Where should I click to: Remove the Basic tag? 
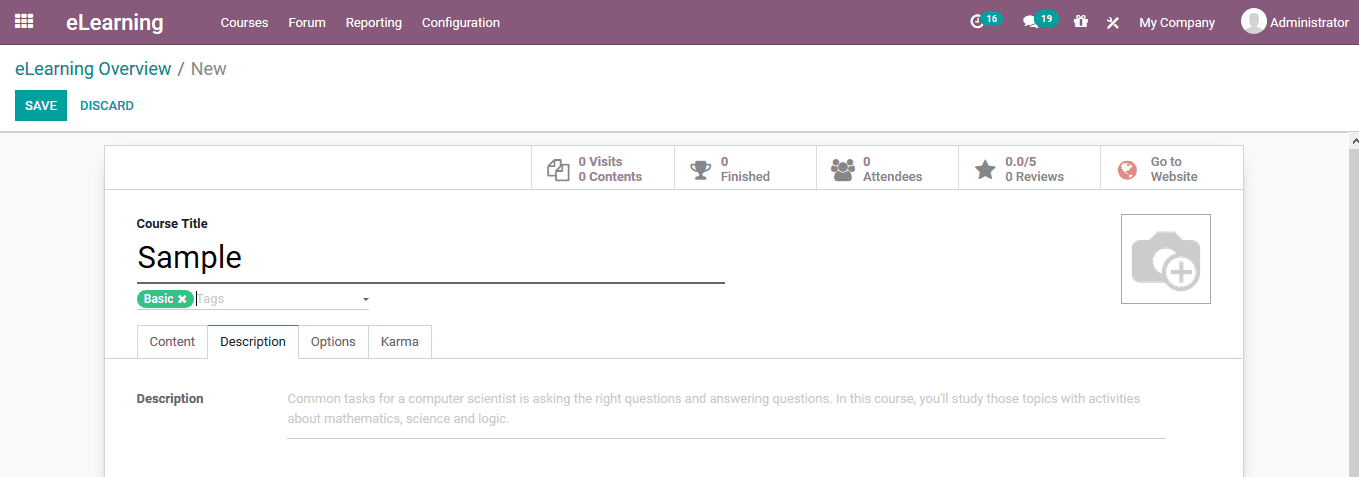[x=182, y=299]
